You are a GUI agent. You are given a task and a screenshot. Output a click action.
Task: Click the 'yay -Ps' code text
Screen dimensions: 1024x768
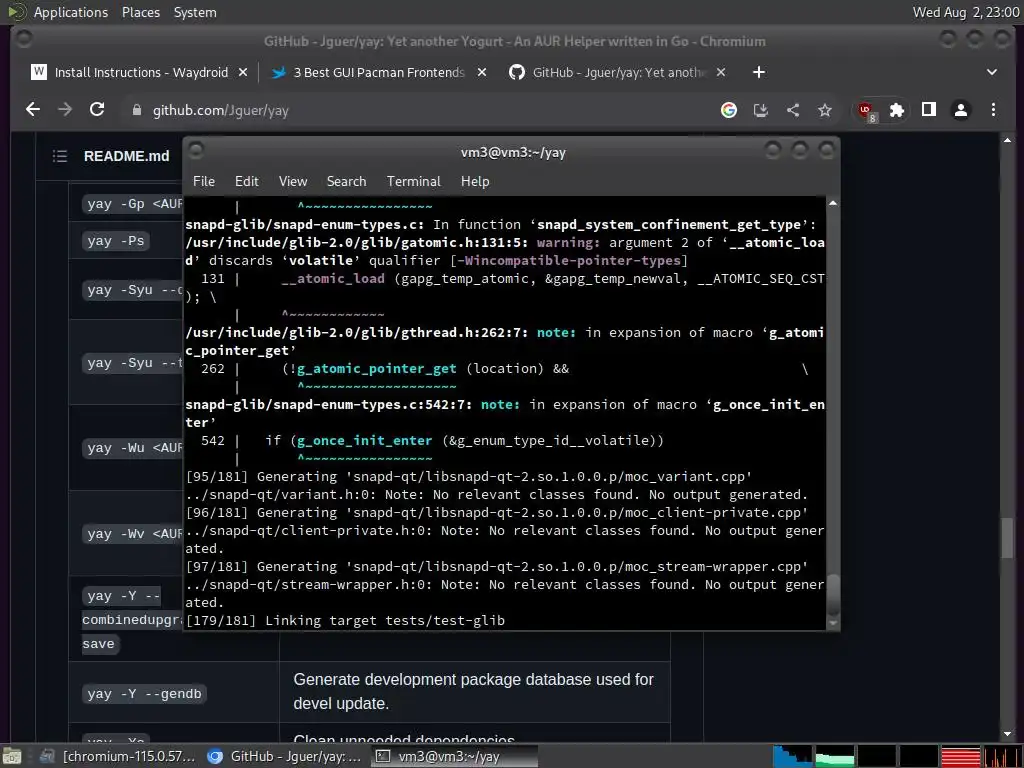(116, 241)
